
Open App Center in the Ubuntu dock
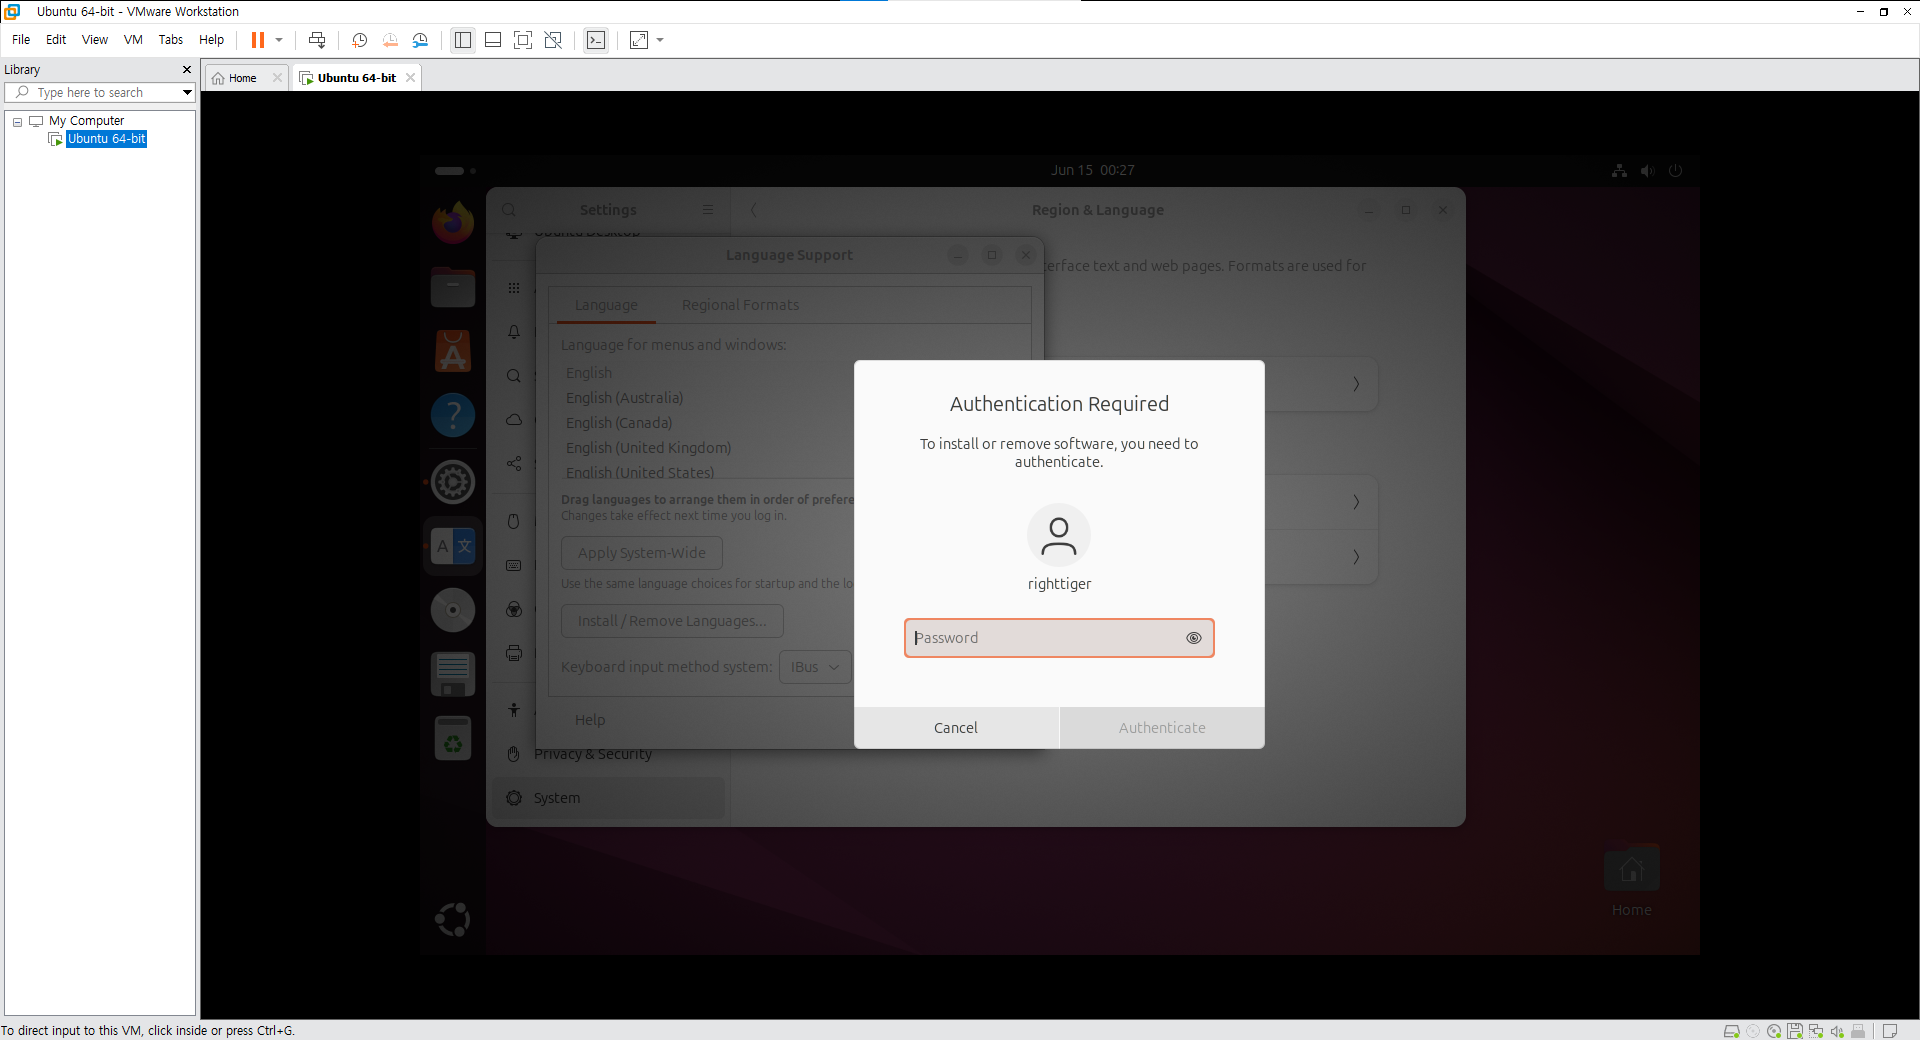click(453, 352)
